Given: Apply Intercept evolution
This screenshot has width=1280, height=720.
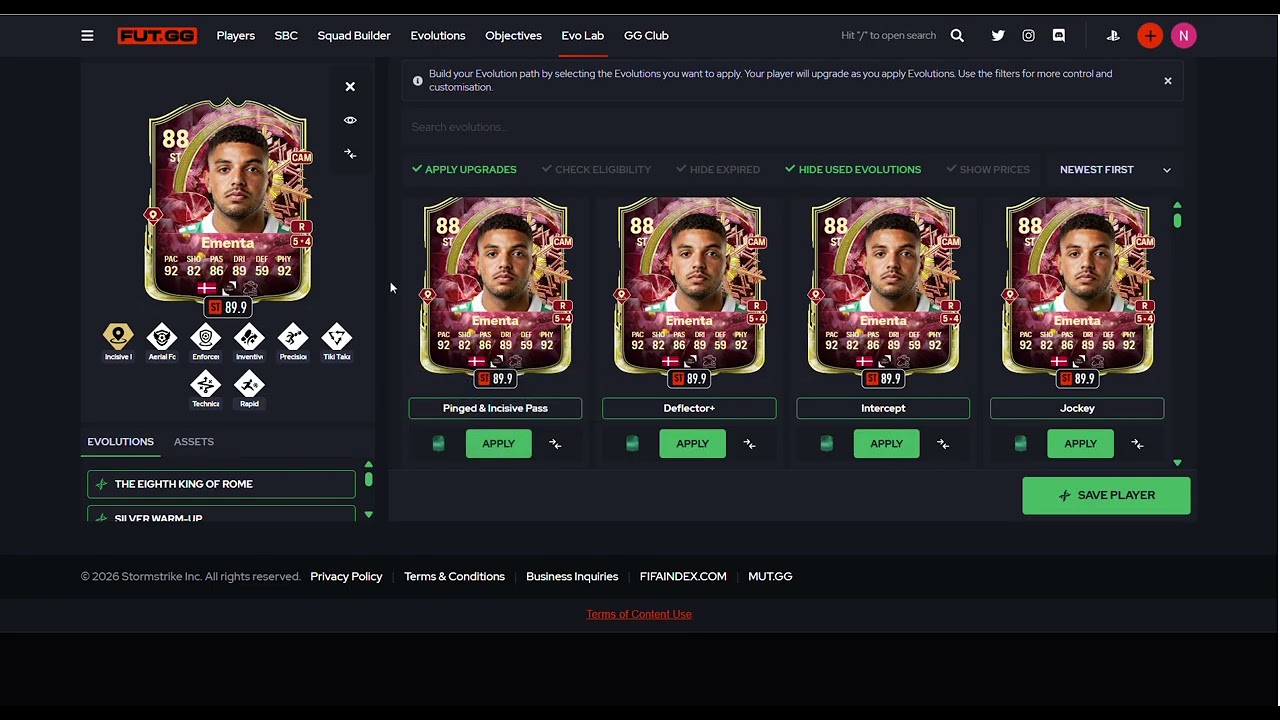Looking at the screenshot, I should [x=886, y=444].
